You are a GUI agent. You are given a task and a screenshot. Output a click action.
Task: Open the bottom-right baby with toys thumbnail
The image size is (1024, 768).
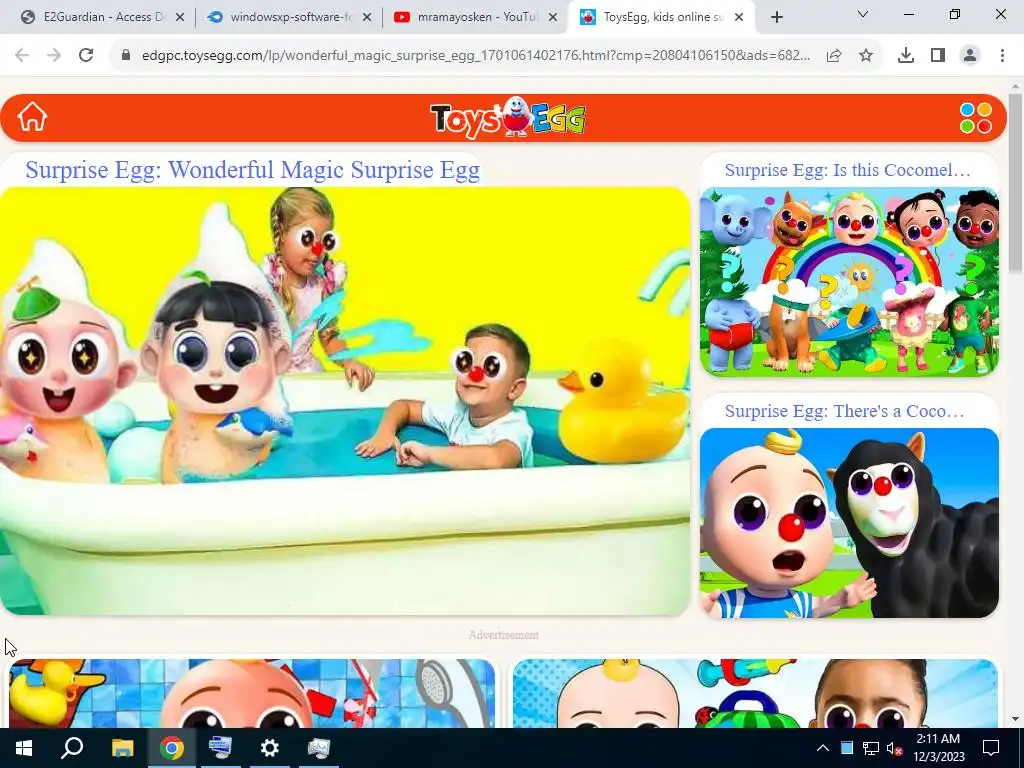756,693
